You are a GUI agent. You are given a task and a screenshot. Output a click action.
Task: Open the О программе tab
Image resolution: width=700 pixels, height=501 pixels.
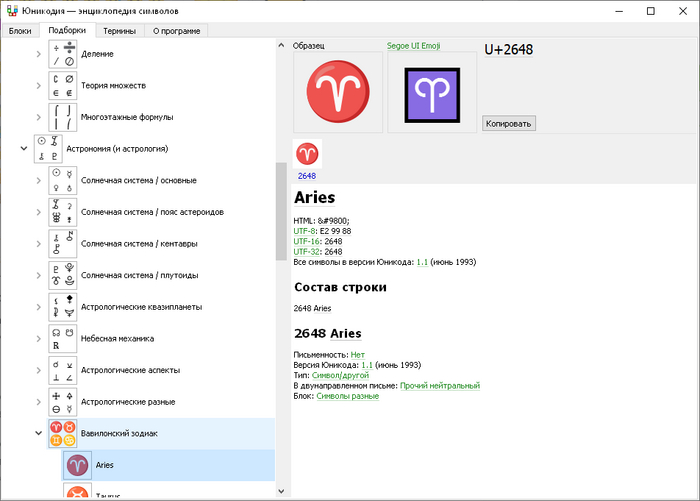pyautogui.click(x=177, y=31)
